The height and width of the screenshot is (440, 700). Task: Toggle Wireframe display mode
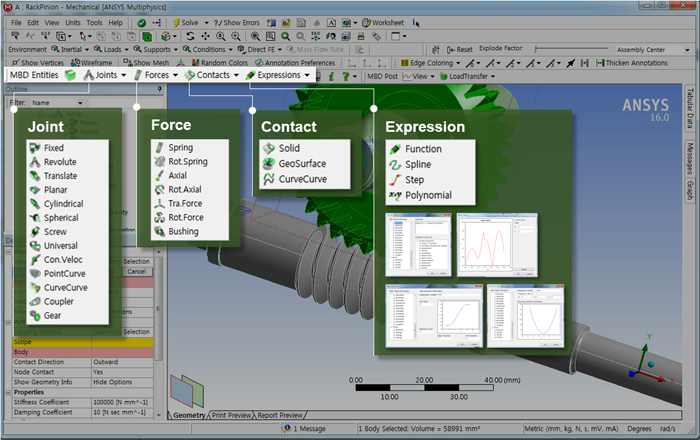(92, 63)
